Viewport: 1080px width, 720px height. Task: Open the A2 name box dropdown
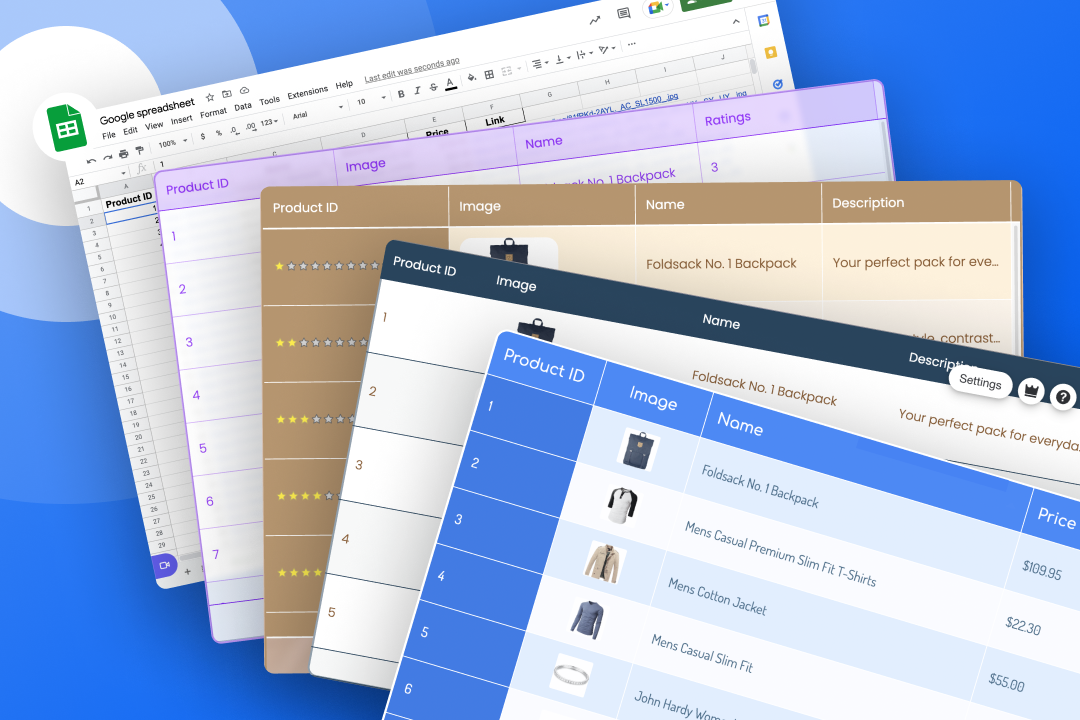pyautogui.click(x=123, y=172)
